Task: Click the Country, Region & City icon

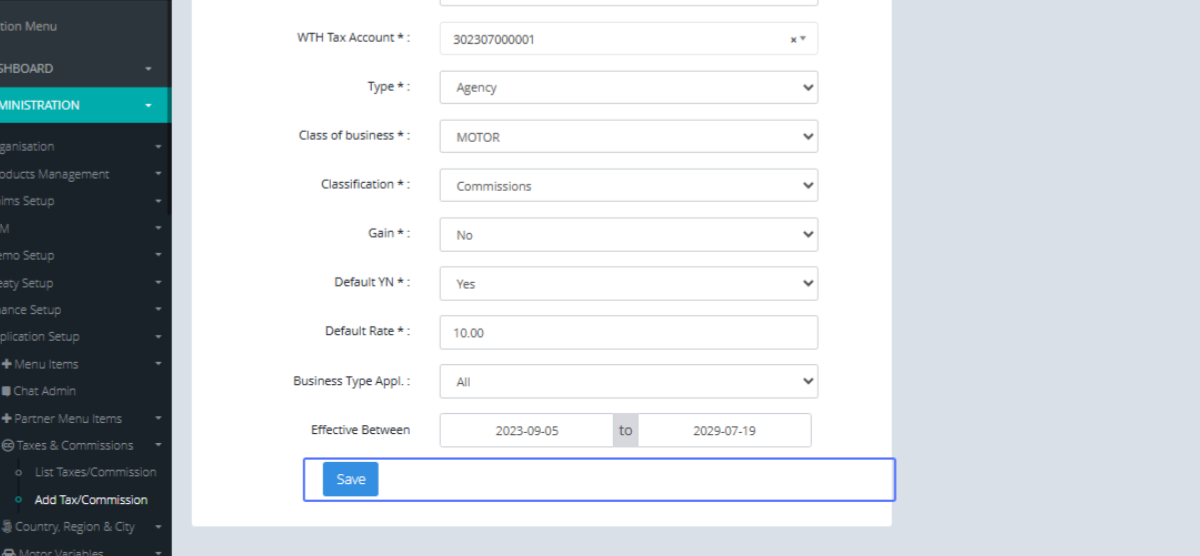Action: click(7, 527)
